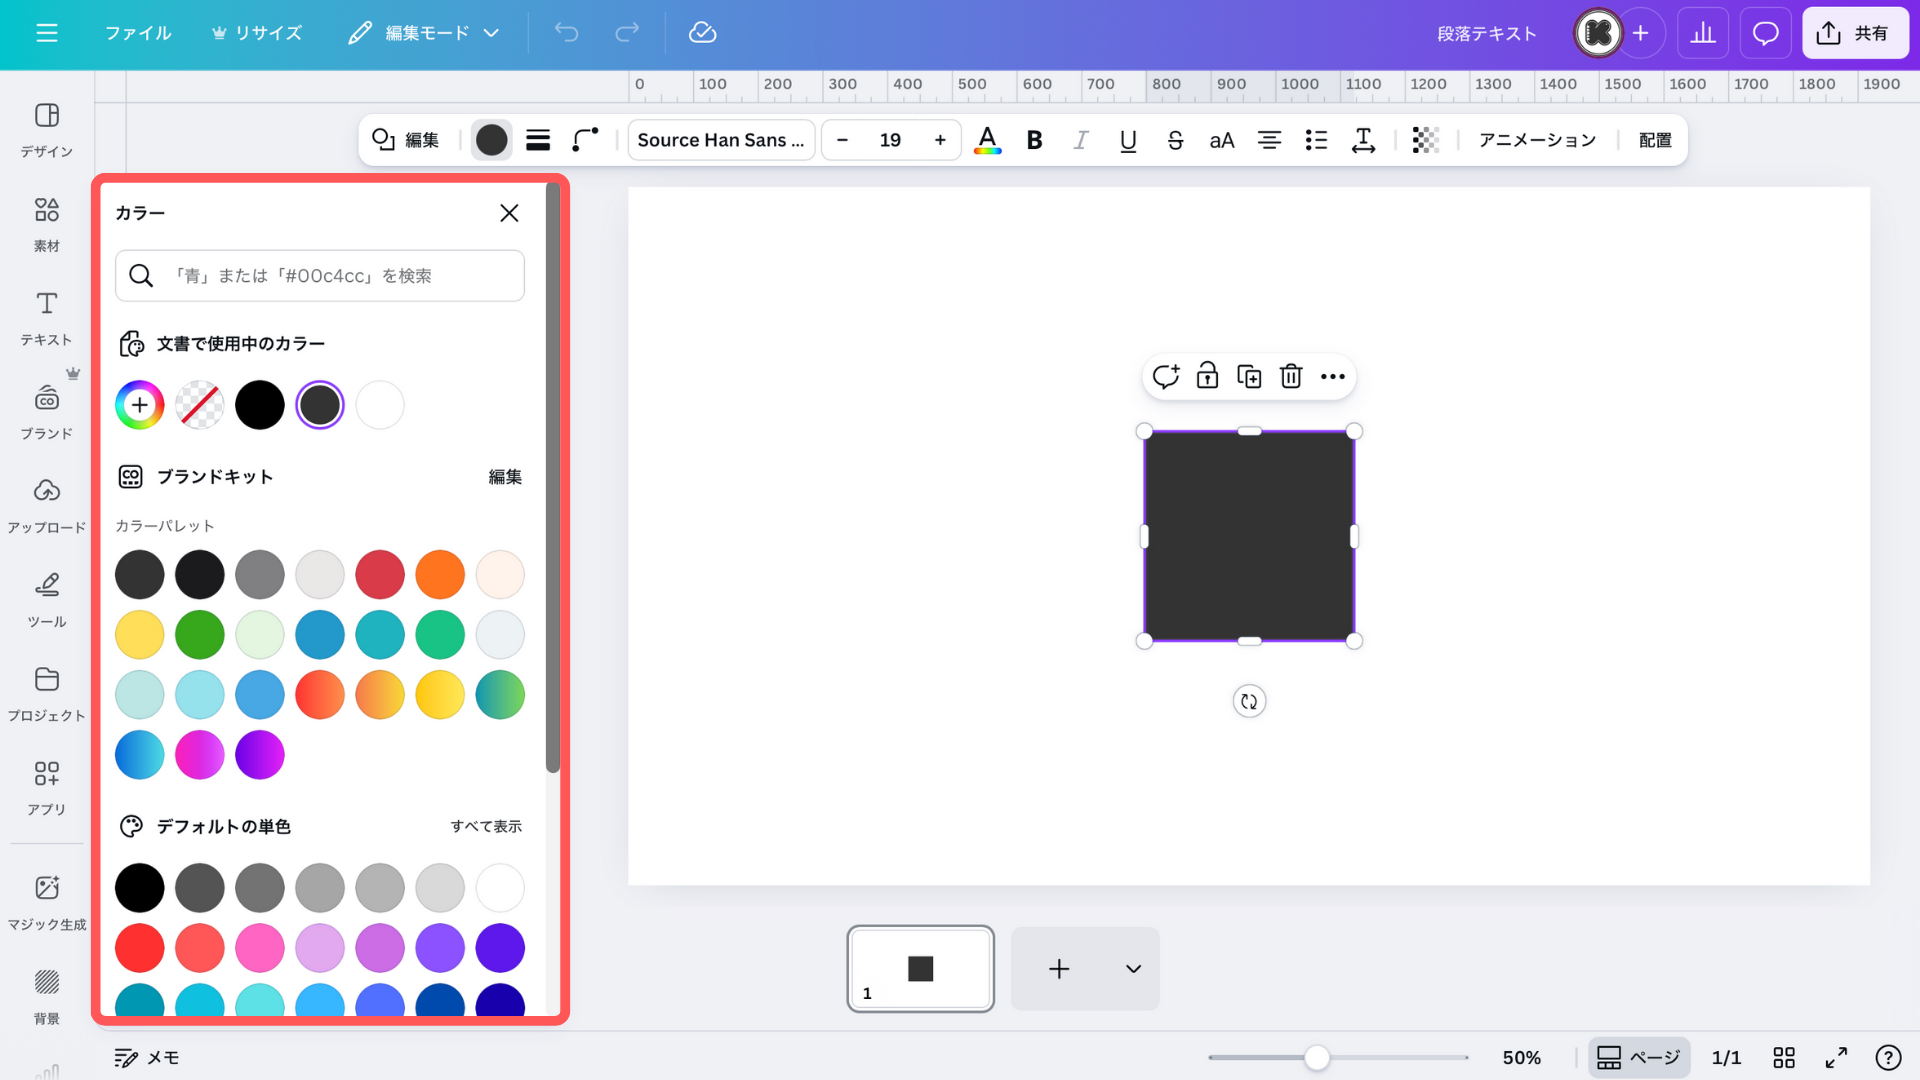Click the shape fill color button
1920x1080 pixels.
(x=491, y=140)
